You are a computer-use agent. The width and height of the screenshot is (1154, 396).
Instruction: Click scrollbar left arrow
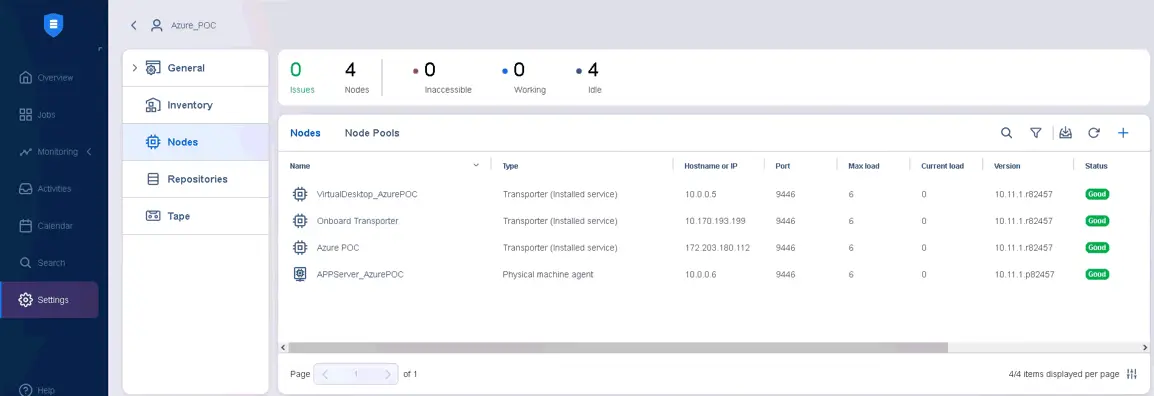click(x=283, y=347)
